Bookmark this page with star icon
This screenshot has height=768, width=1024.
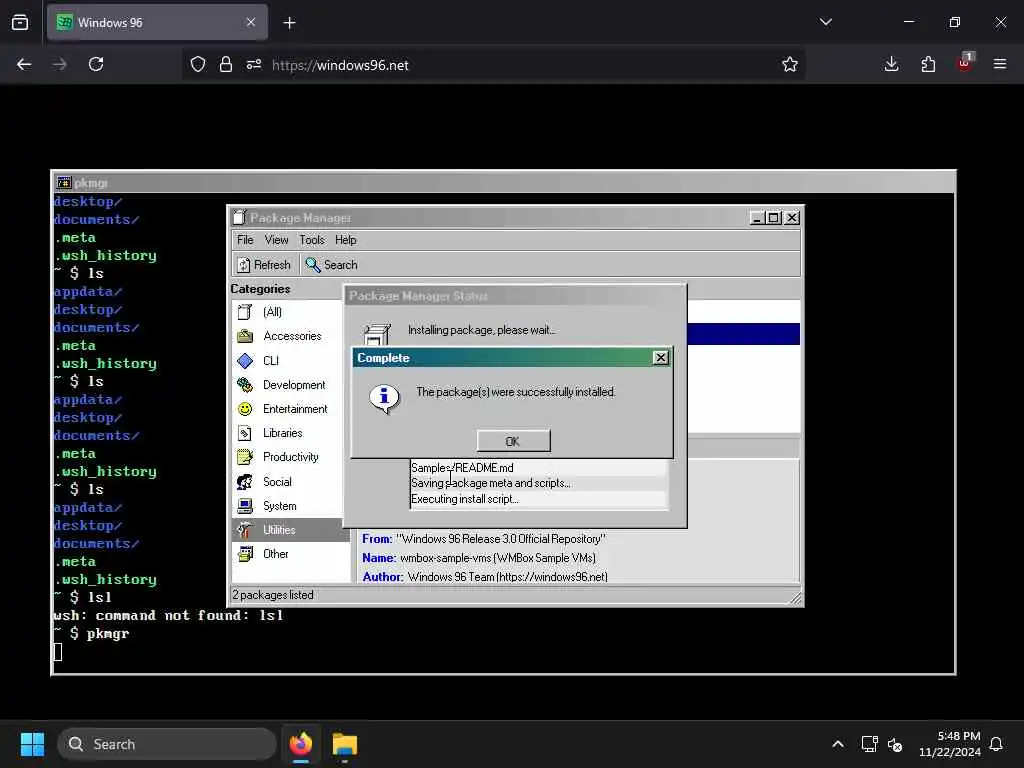point(790,64)
